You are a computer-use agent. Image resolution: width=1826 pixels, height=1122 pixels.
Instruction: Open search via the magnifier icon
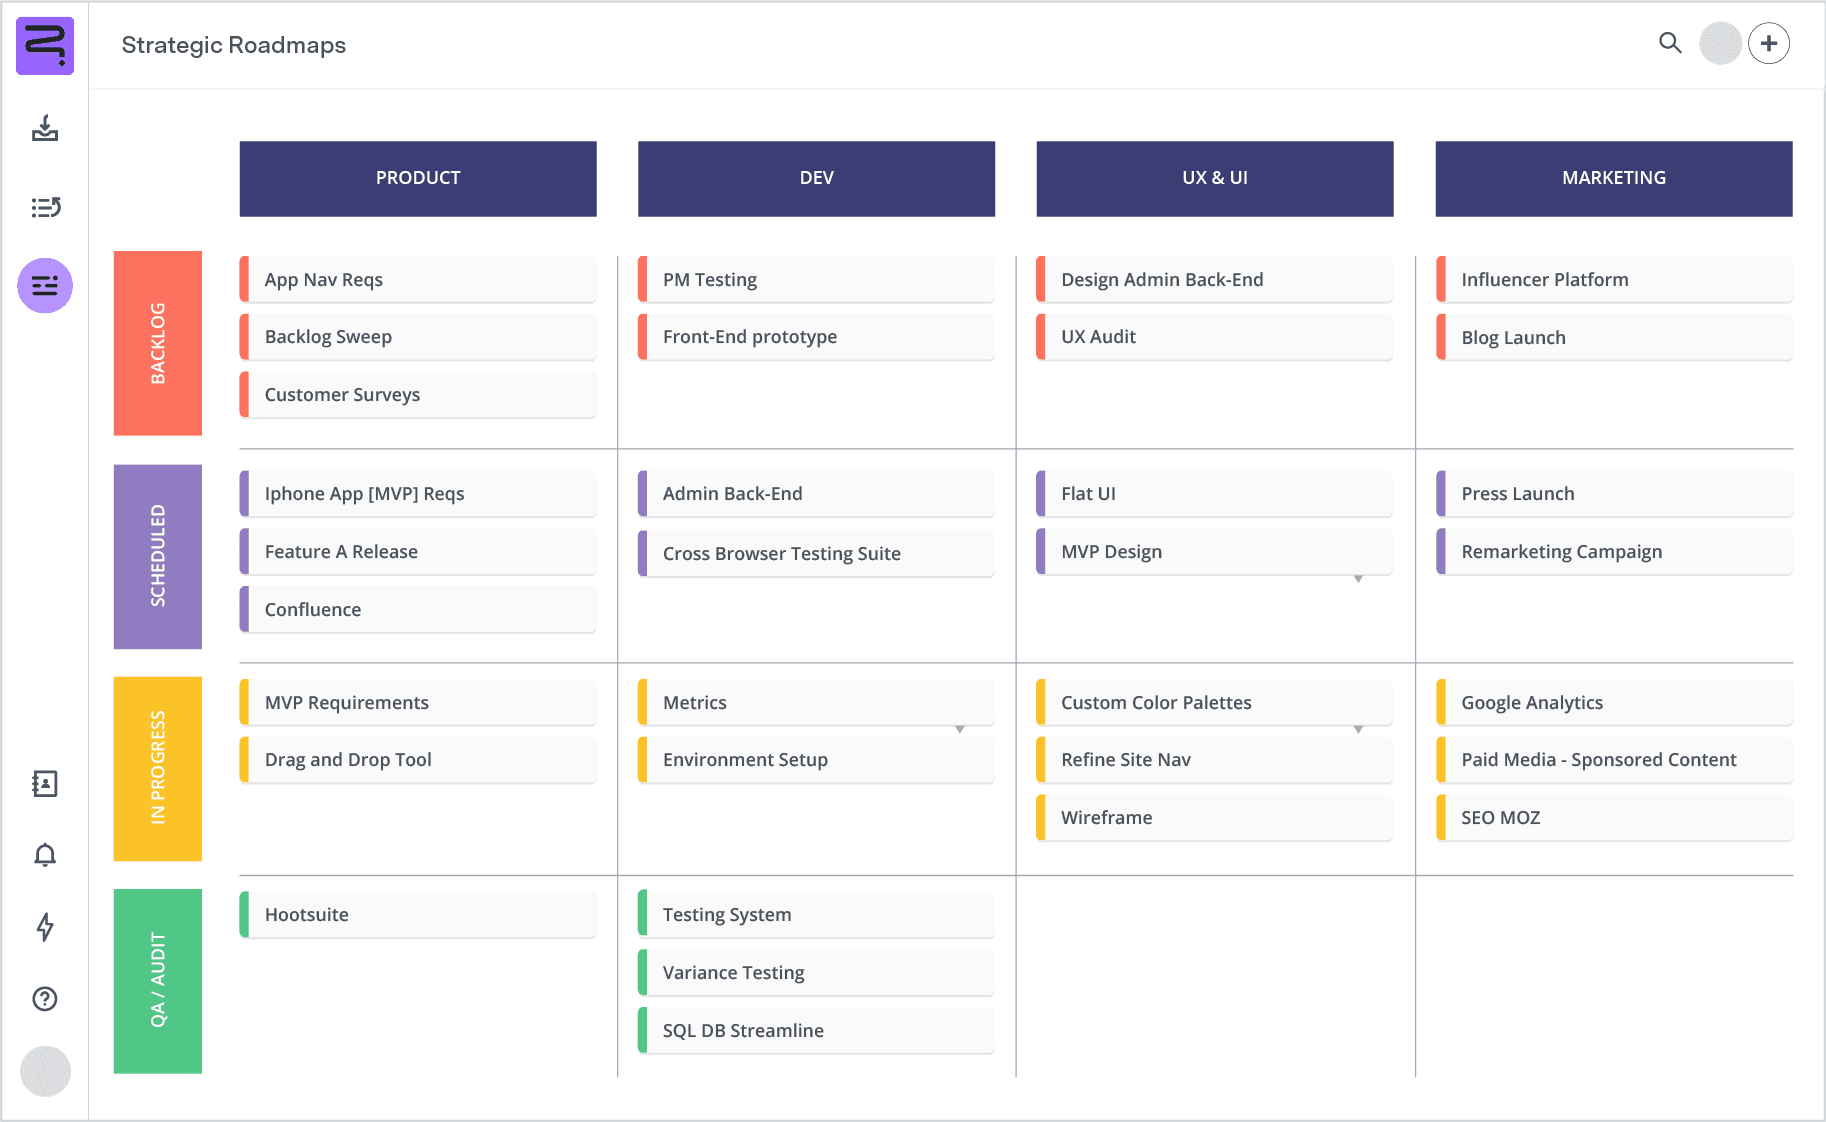coord(1669,44)
